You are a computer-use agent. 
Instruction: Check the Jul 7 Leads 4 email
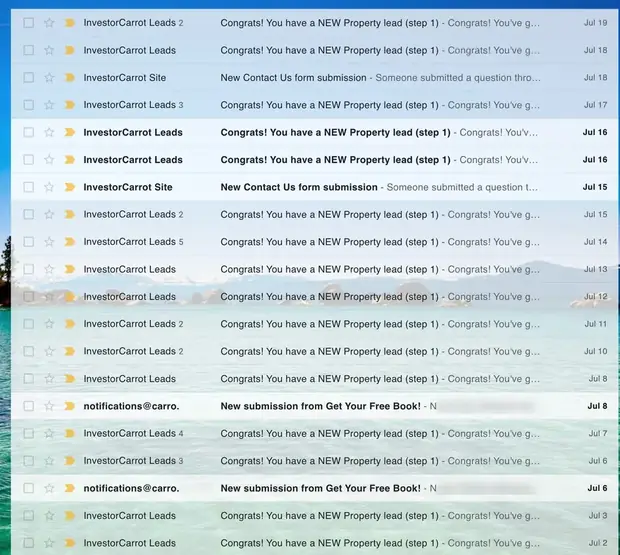[x=28, y=433]
